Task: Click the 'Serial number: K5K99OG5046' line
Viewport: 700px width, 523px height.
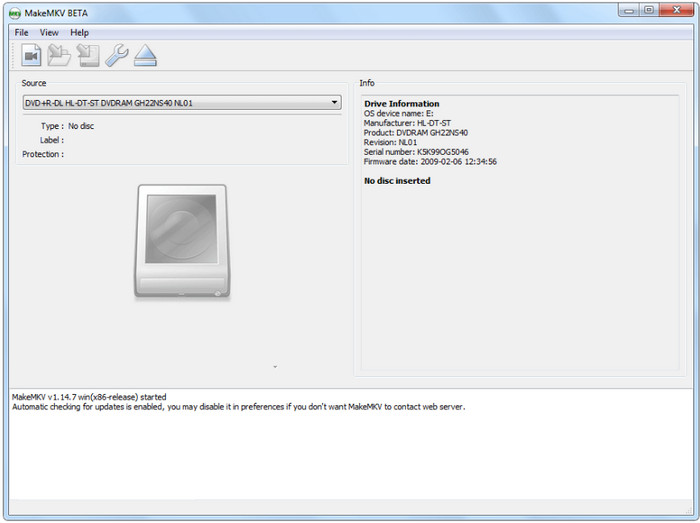Action: [x=416, y=152]
